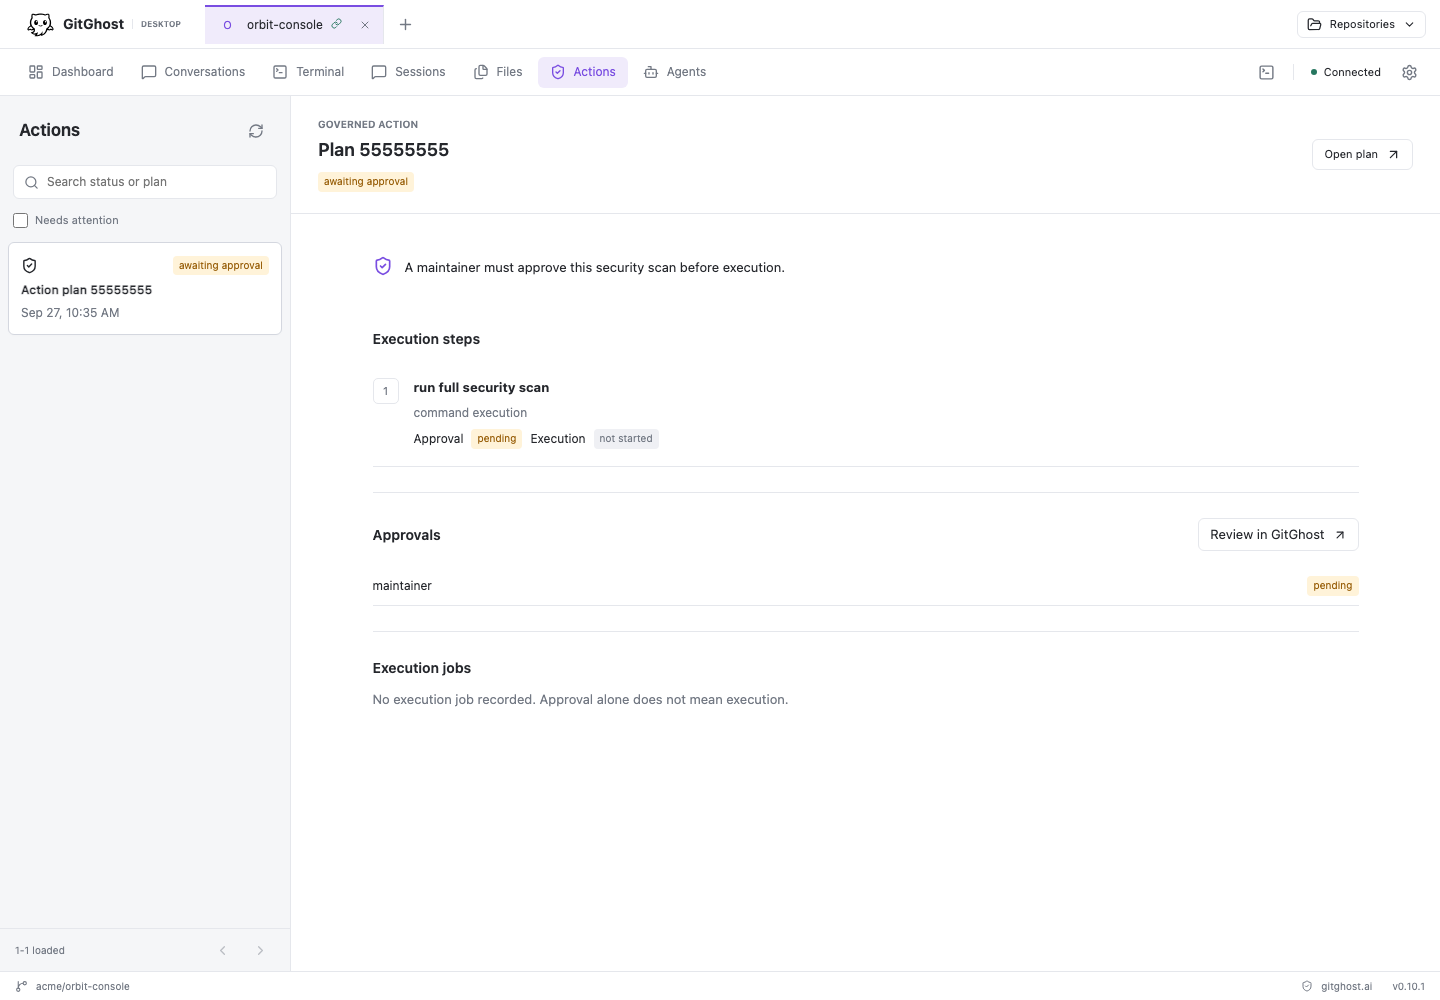
Task: Select Action plan 55555555 card
Action: tap(145, 289)
